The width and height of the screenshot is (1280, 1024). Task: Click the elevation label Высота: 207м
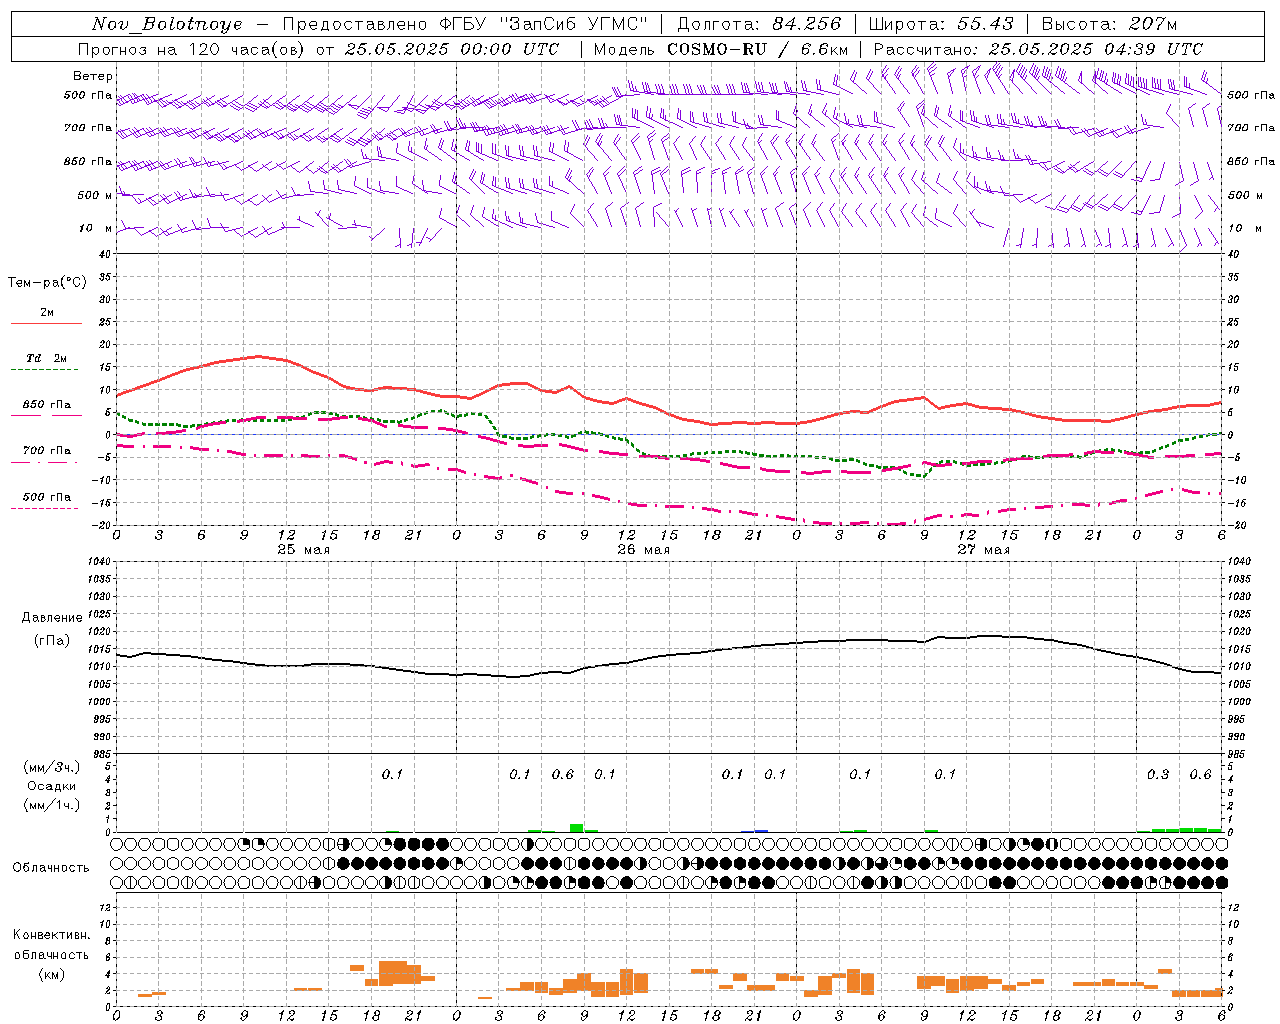[x=1110, y=24]
